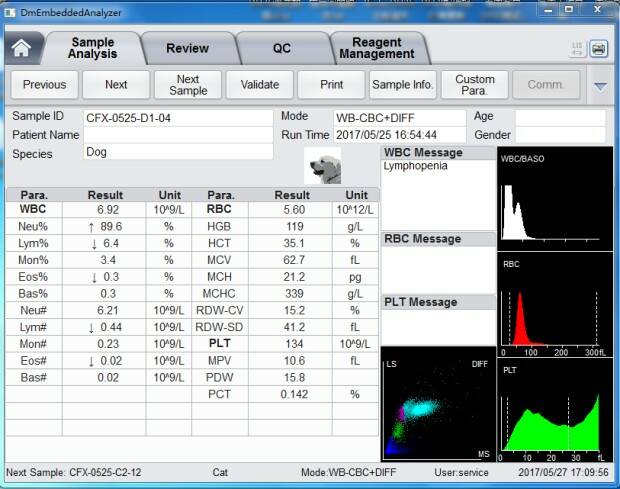Click the Print button
This screenshot has width=620, height=489.
[332, 85]
